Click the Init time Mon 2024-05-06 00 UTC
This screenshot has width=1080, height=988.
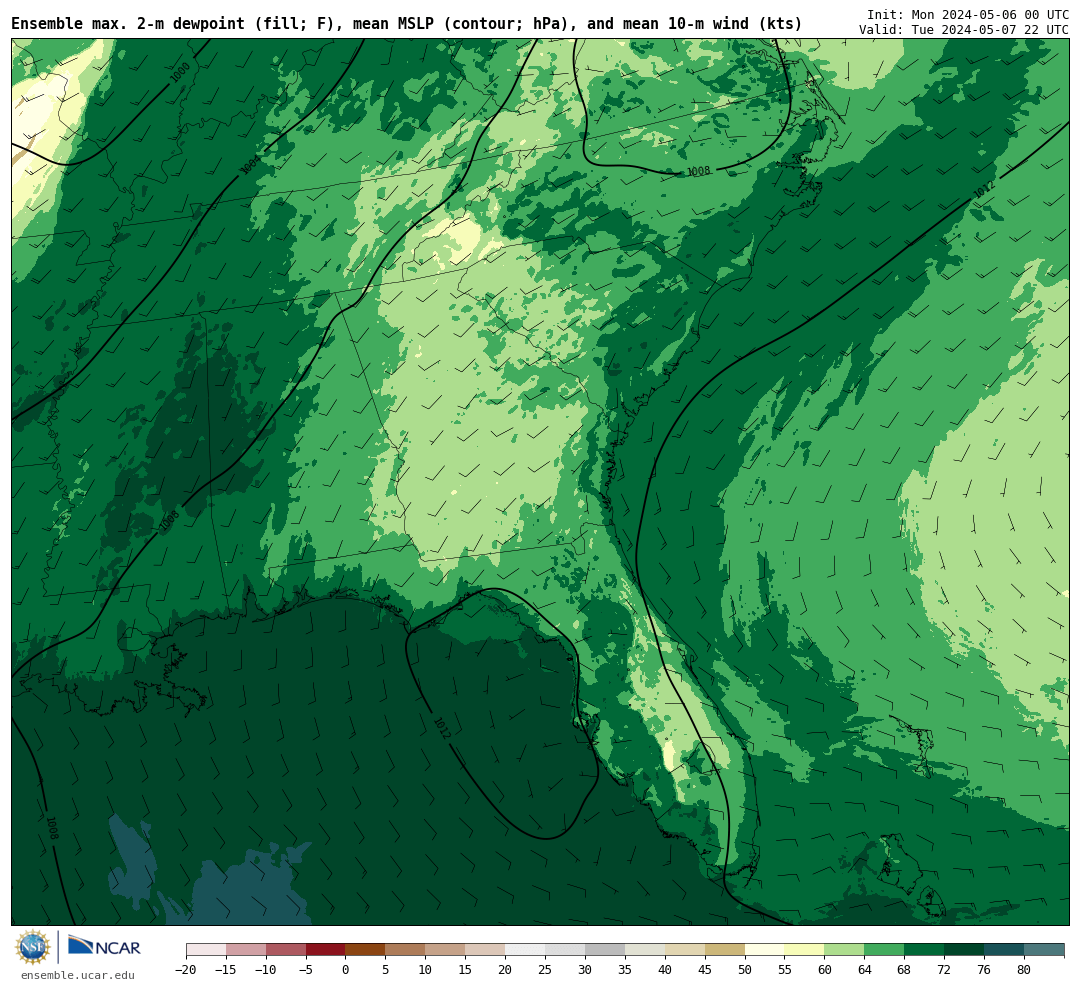(968, 14)
